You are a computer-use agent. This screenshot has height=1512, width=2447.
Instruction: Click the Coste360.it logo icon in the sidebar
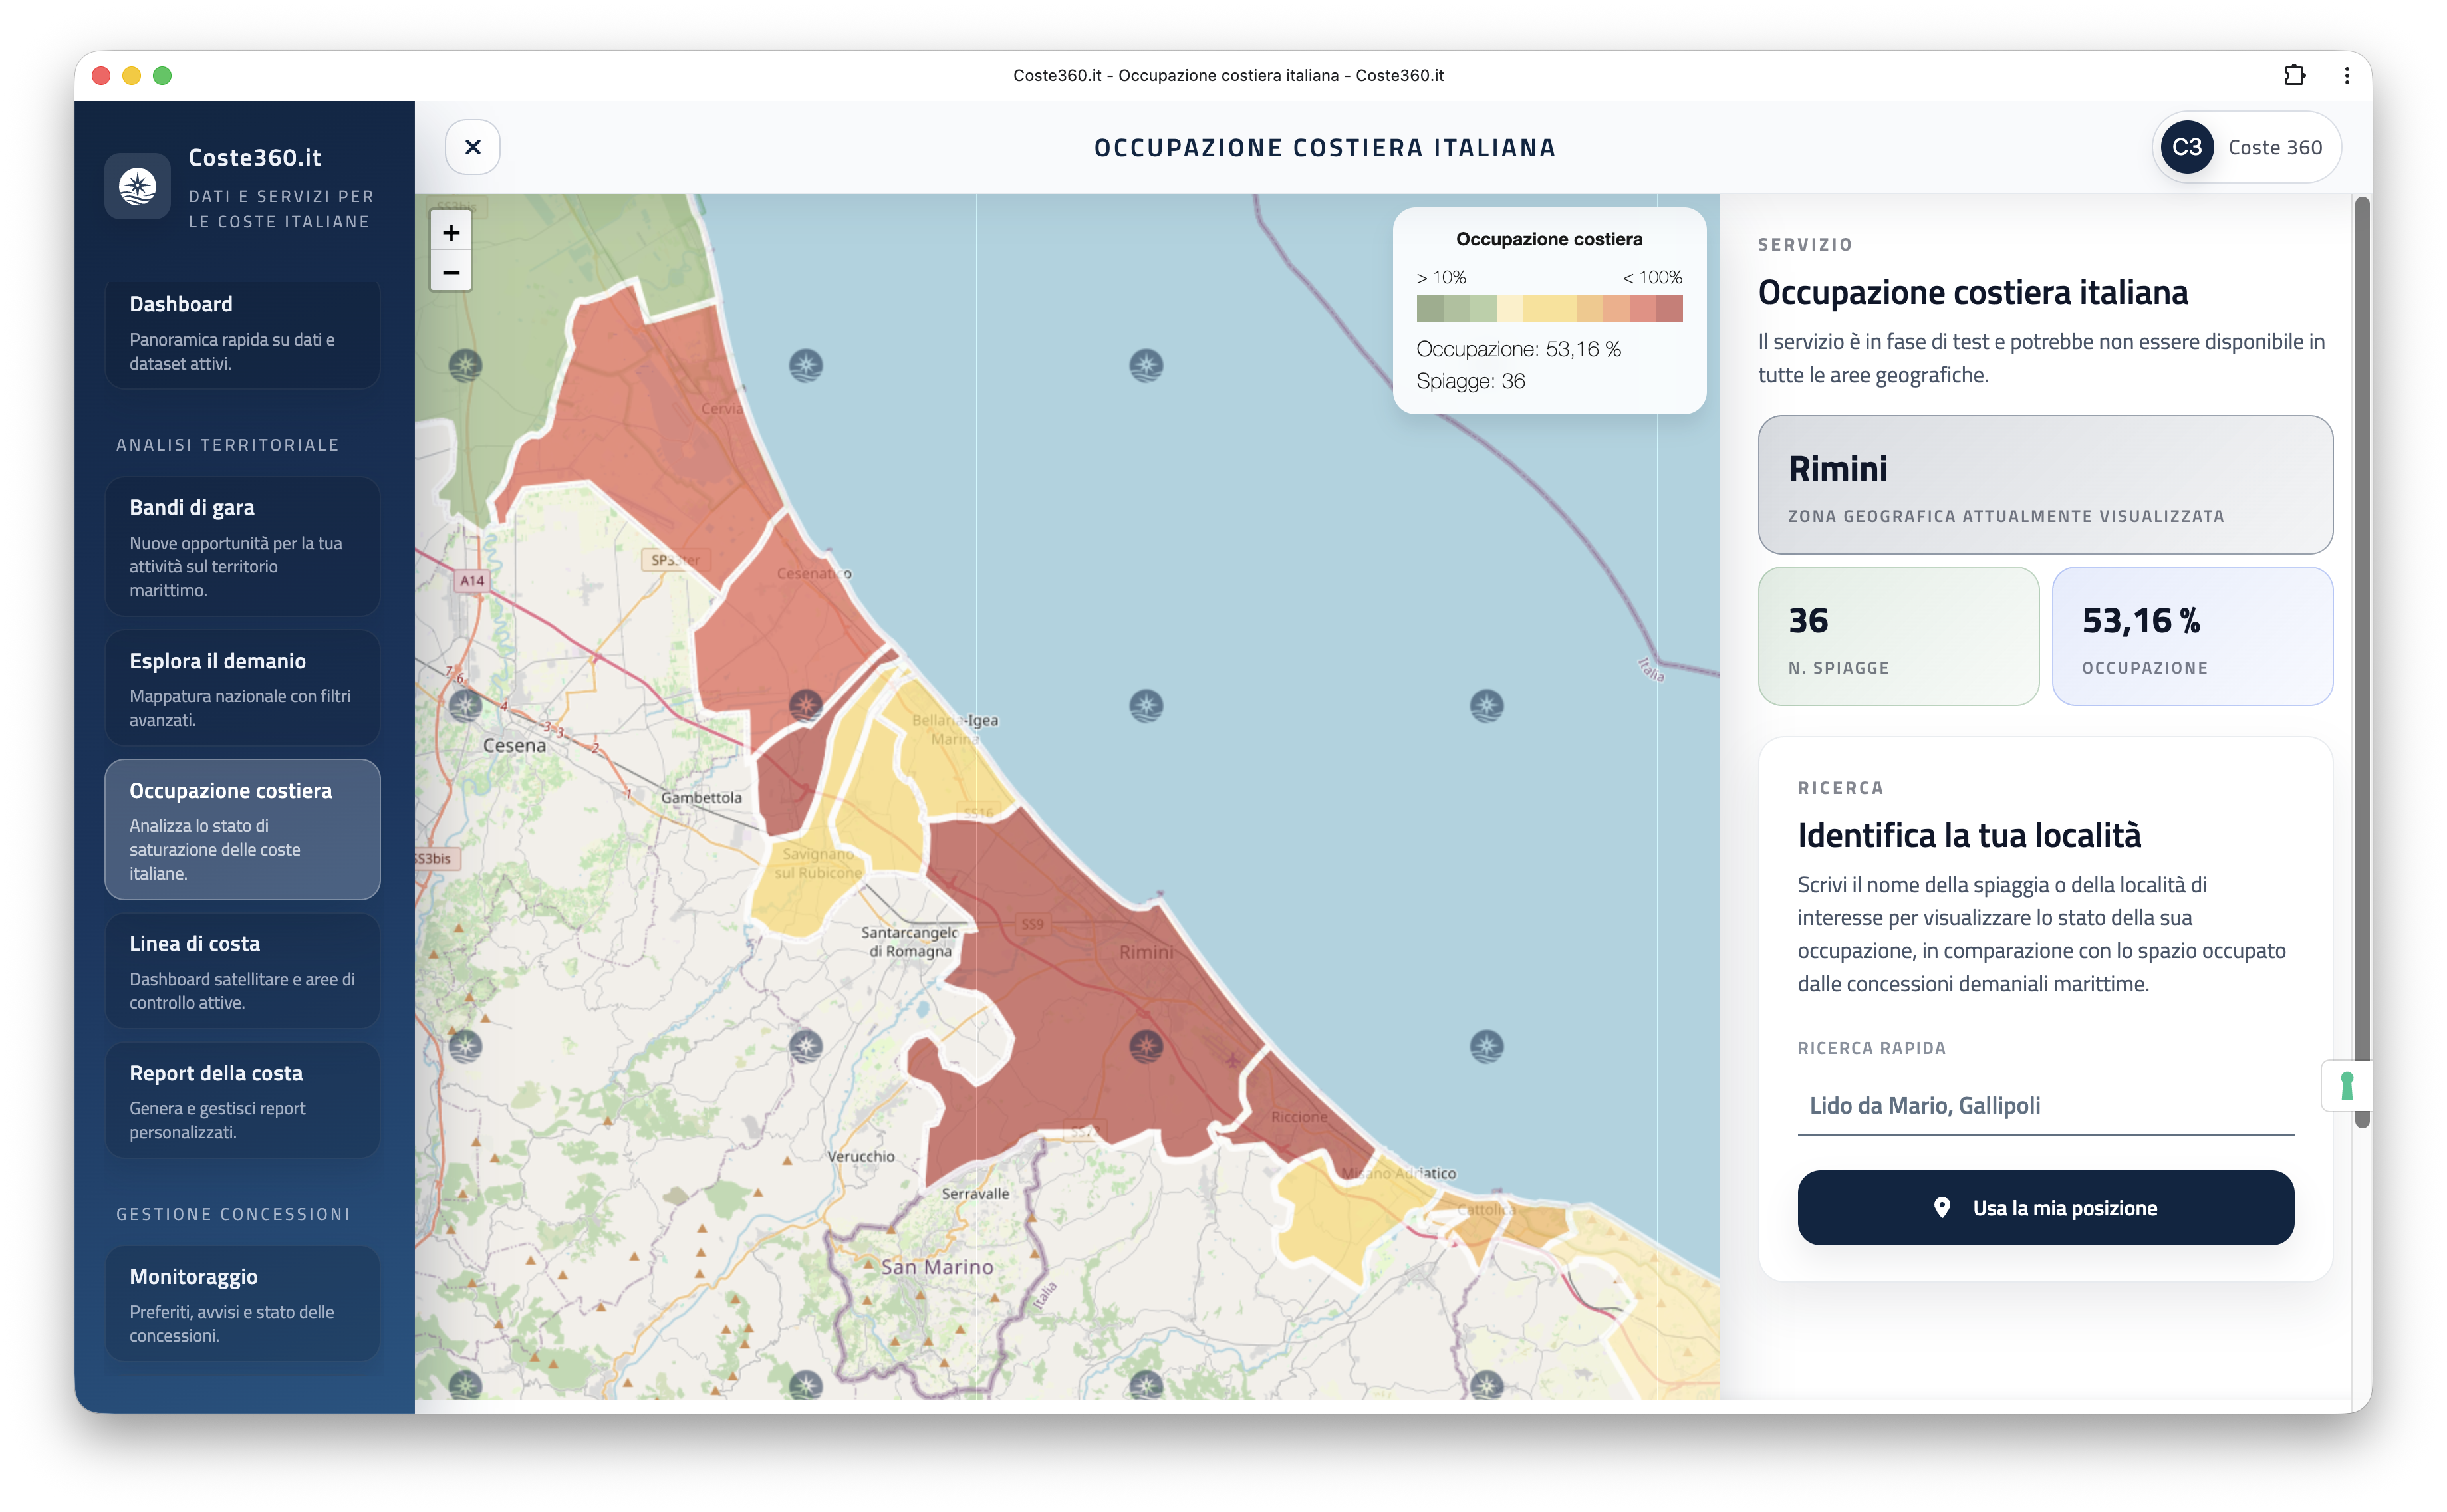137,185
